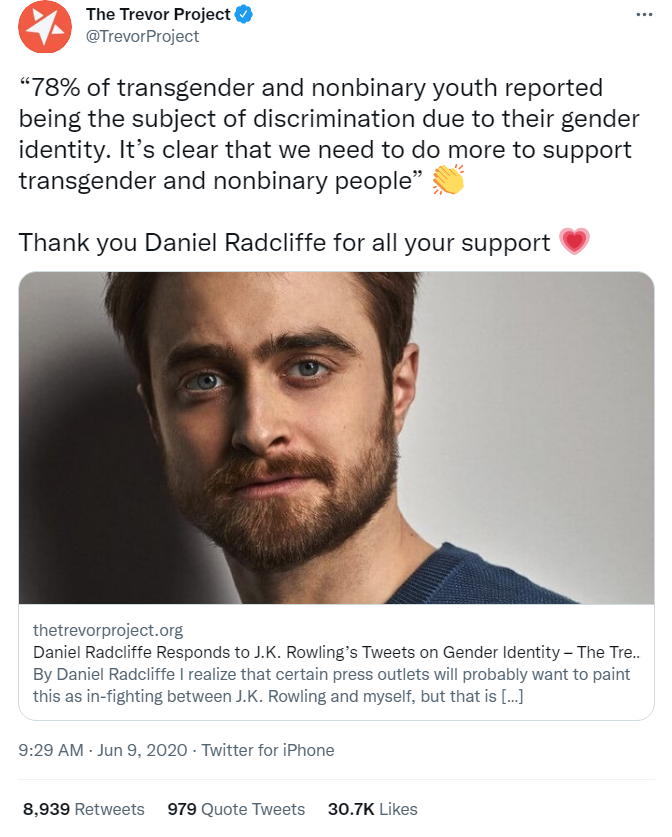Click the Jun 9, 2020 date
The width and height of the screenshot is (672, 837).
coord(144,750)
